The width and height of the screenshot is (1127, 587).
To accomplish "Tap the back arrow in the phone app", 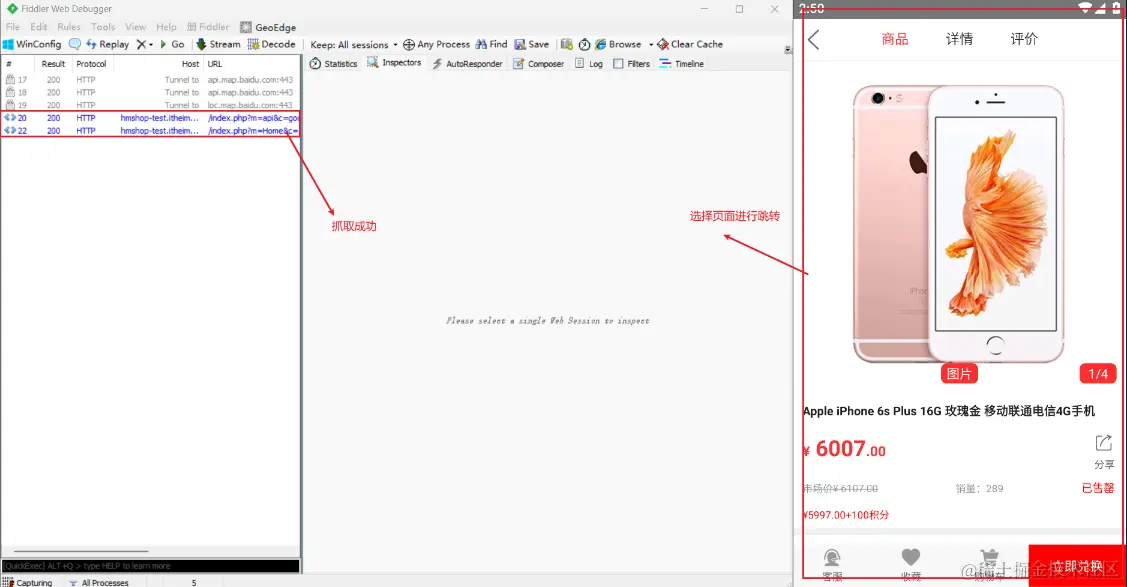I will pos(814,40).
